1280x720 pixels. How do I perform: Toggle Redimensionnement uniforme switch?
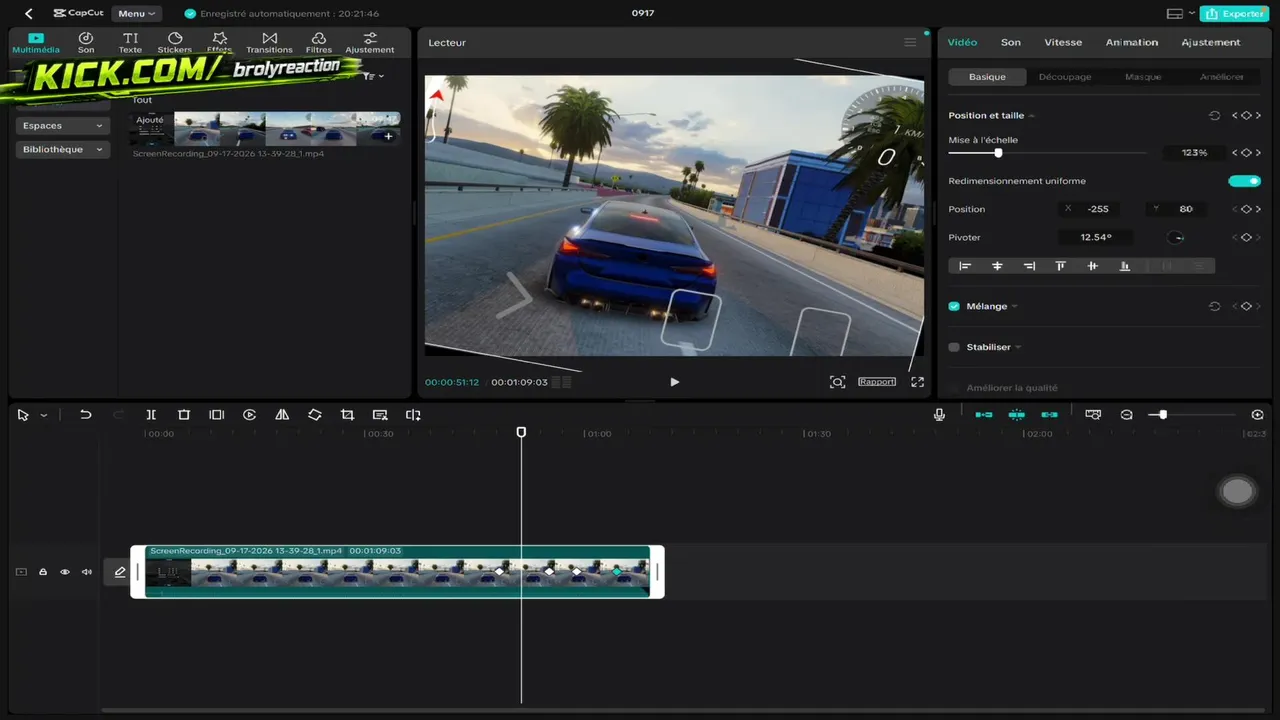[x=1245, y=181]
